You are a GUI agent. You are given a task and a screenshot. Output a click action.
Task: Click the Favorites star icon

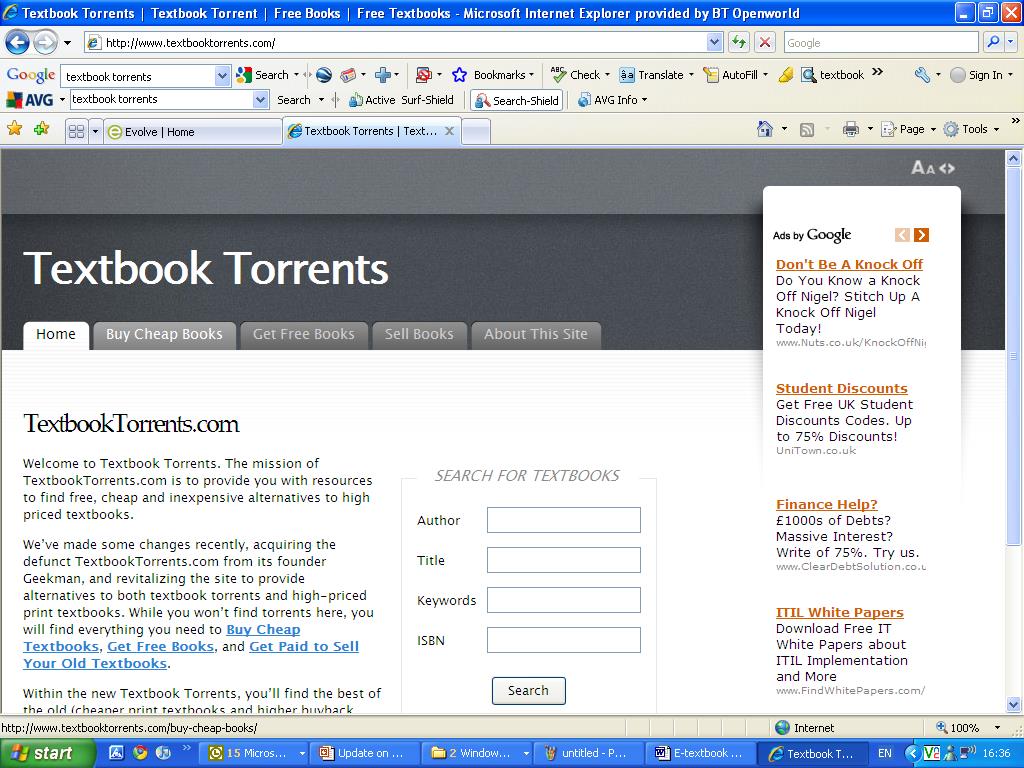pos(14,129)
